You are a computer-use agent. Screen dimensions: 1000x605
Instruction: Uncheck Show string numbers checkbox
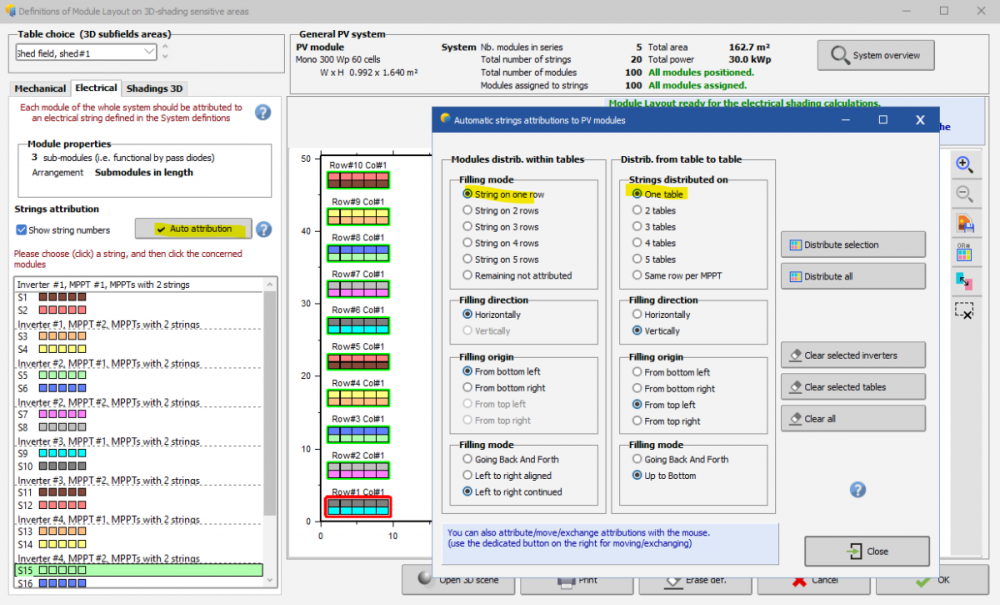click(22, 230)
